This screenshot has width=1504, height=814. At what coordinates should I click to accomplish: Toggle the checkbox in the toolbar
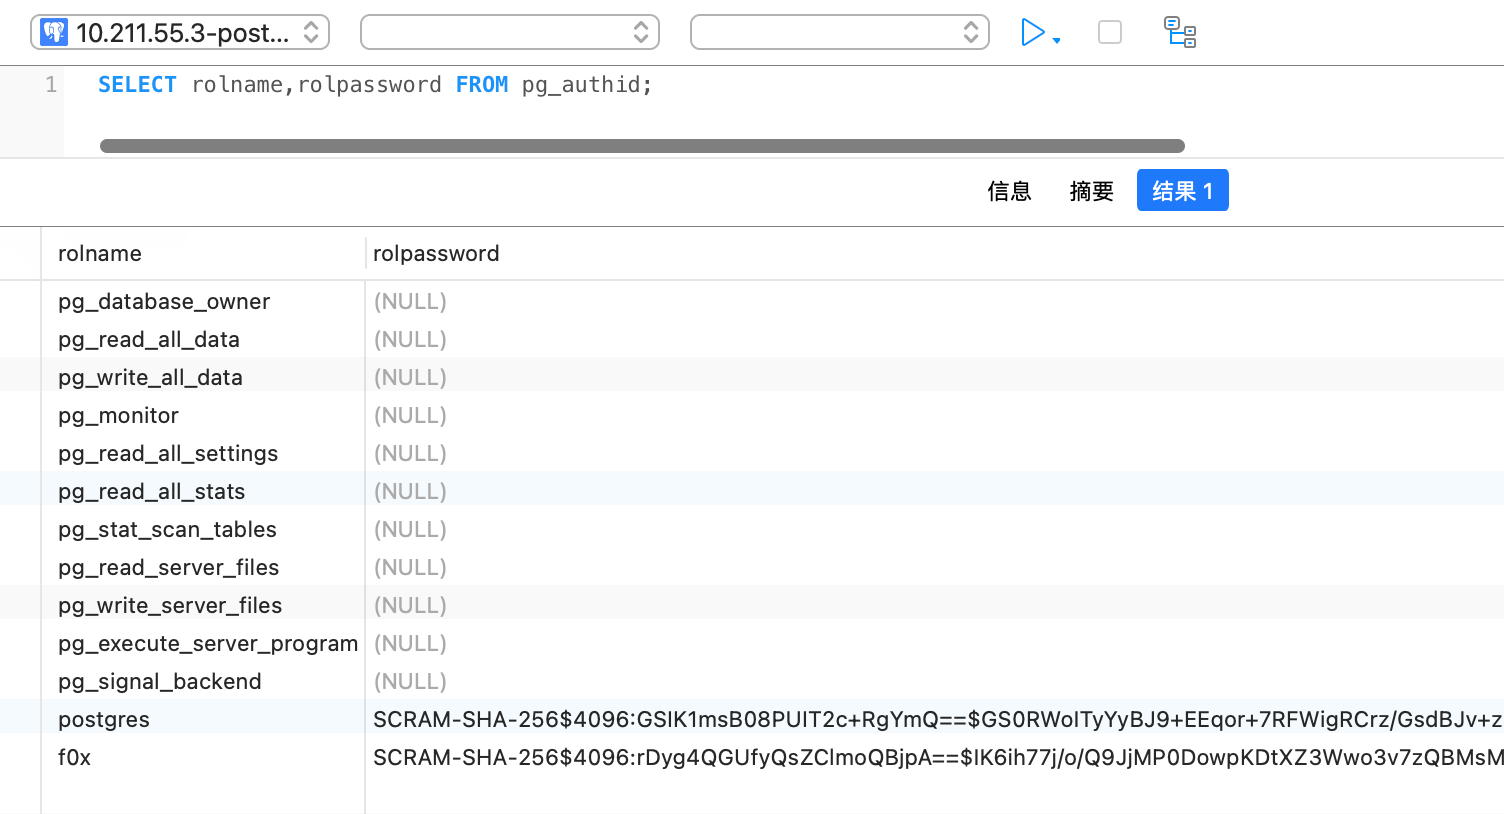point(1110,31)
